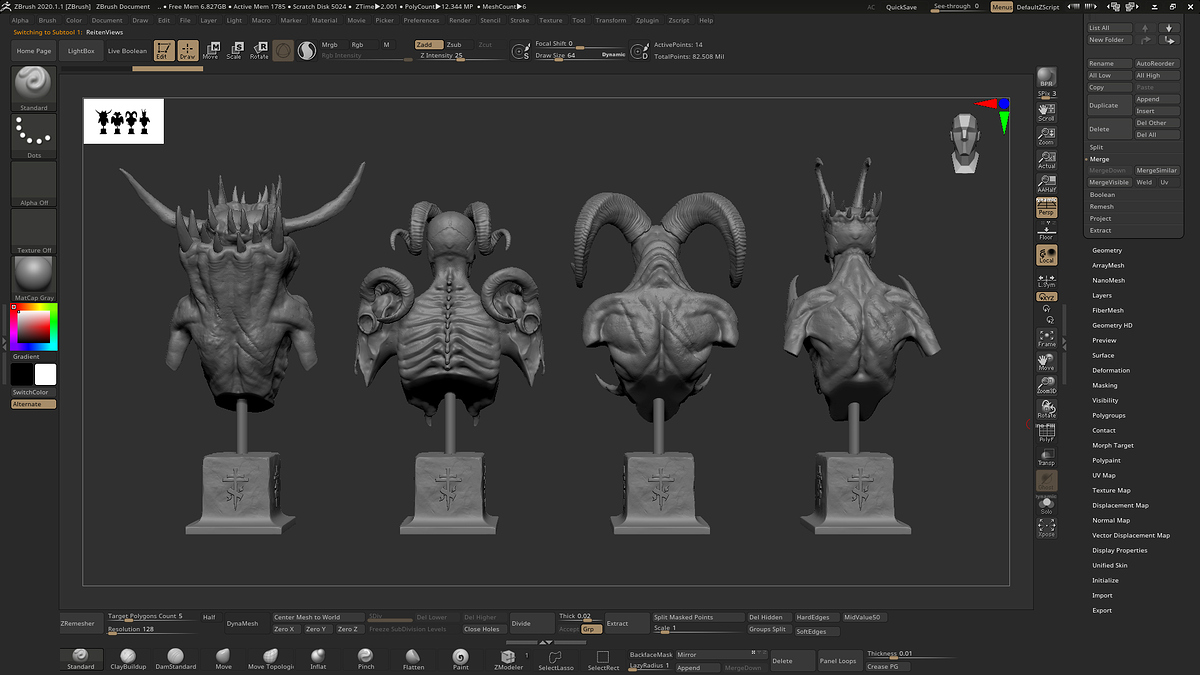
Task: Enable Solo mode icon
Action: (x=1046, y=505)
